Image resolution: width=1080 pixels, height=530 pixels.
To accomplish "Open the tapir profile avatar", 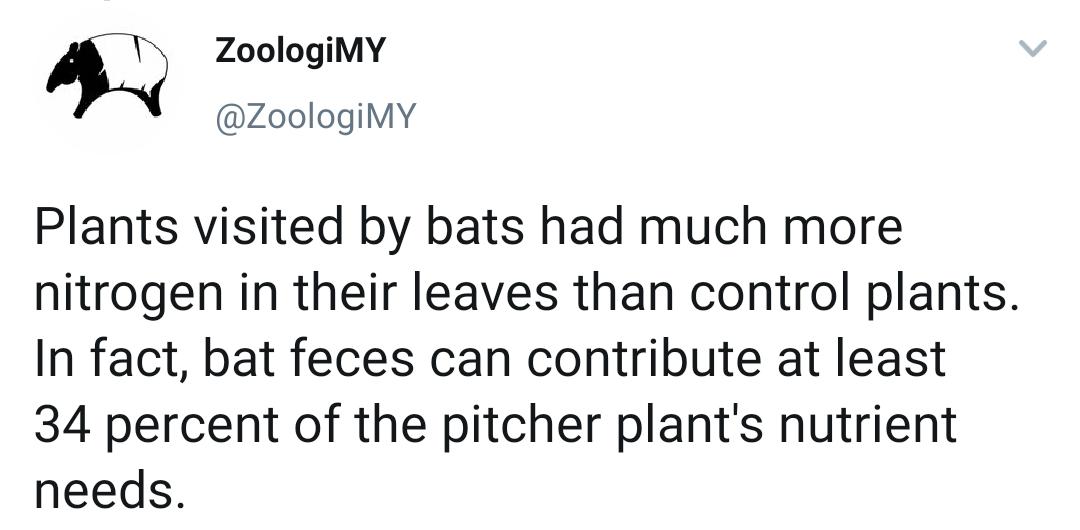I will [107, 76].
